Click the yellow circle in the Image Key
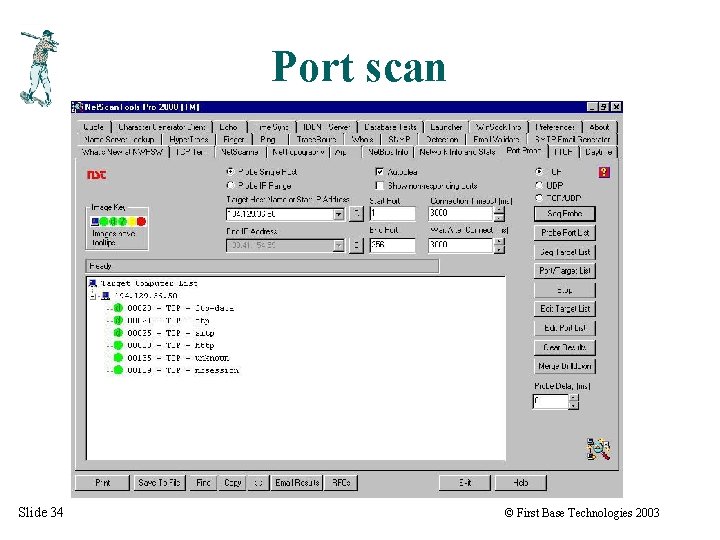 click(x=132, y=222)
